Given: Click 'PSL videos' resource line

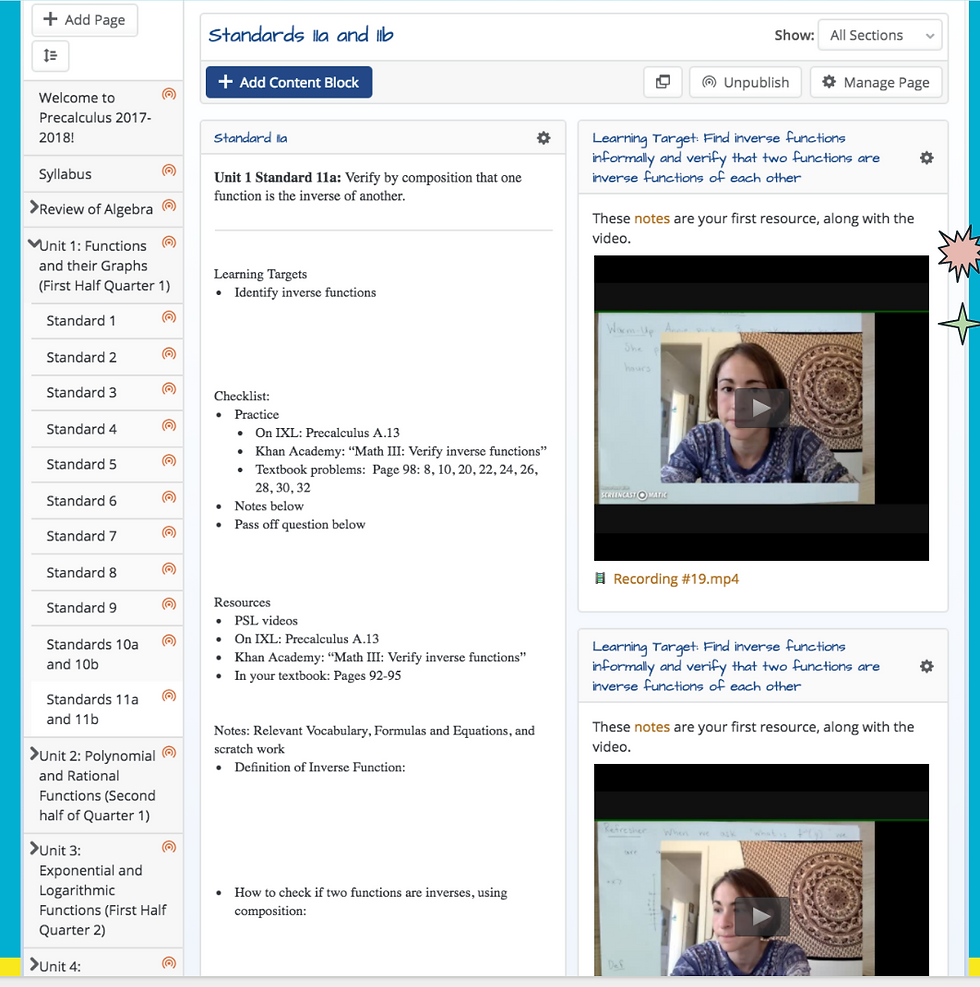Looking at the screenshot, I should point(266,621).
